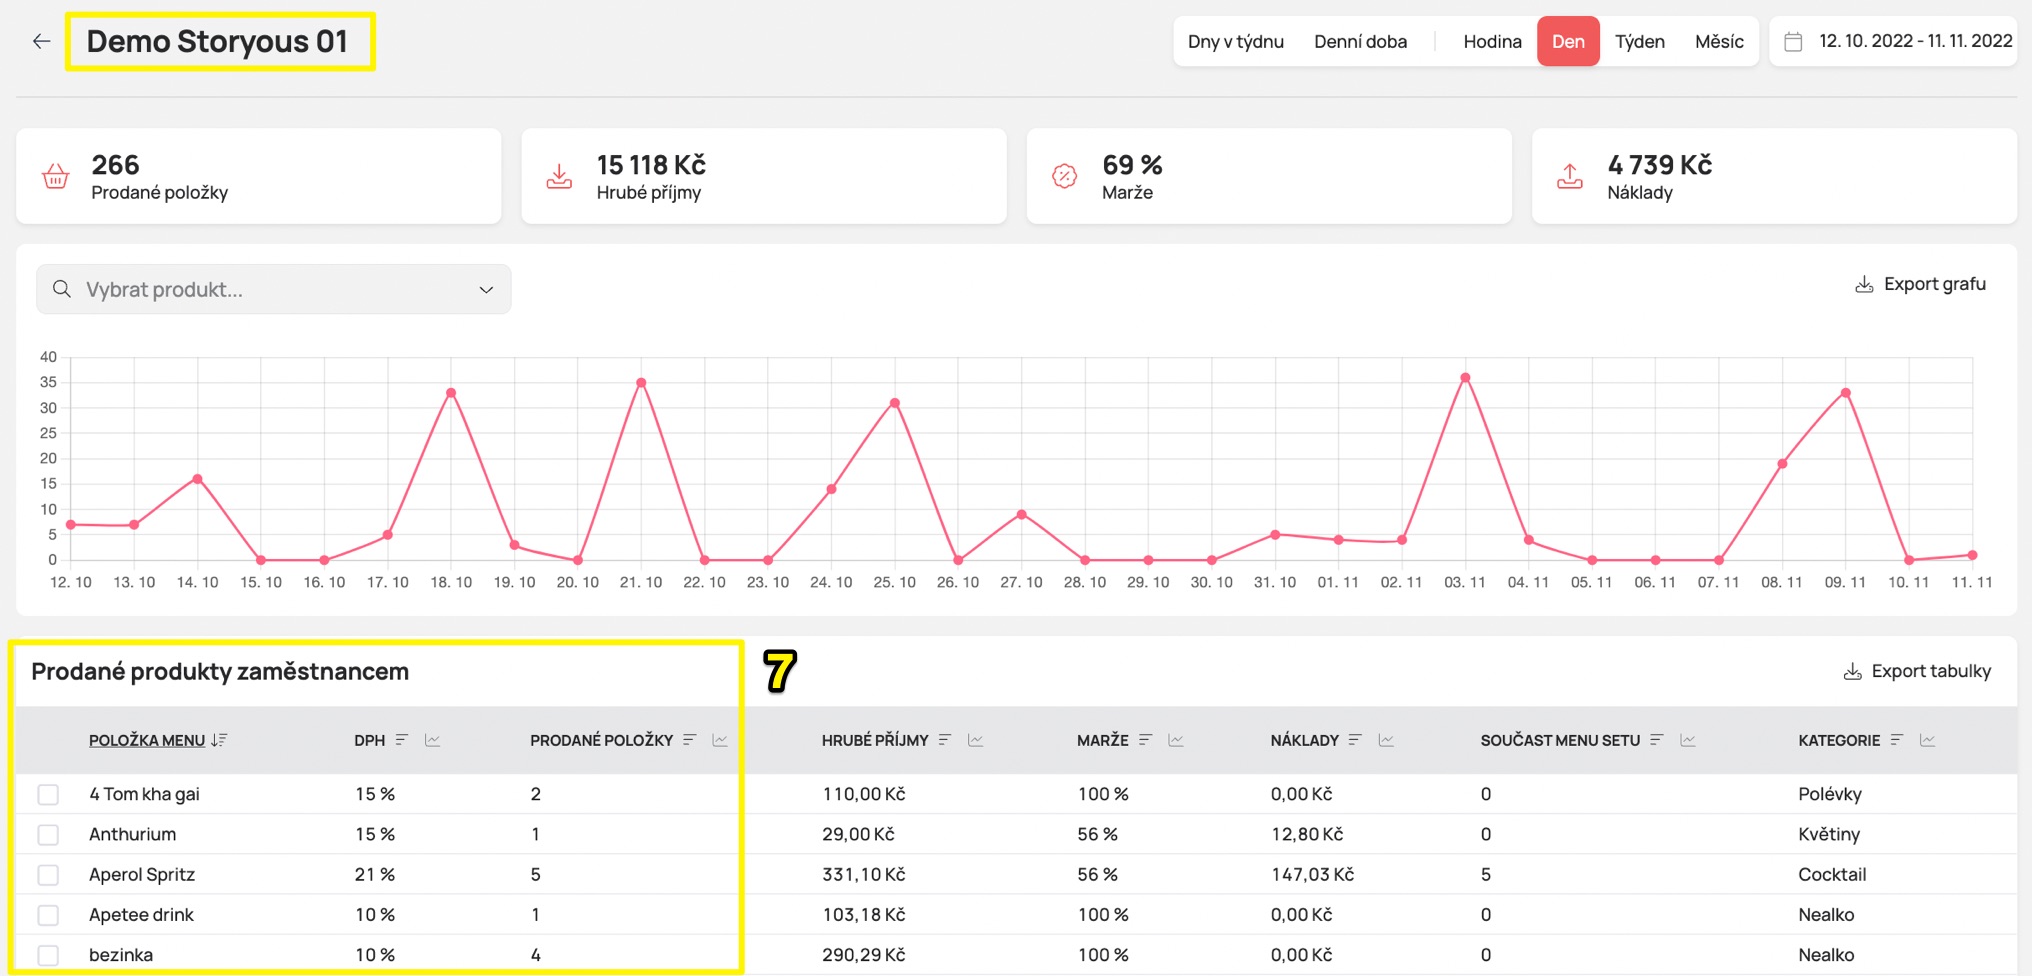Image resolution: width=2032 pixels, height=976 pixels.
Task: Click the Marže percent badge icon
Action: pyautogui.click(x=1065, y=177)
